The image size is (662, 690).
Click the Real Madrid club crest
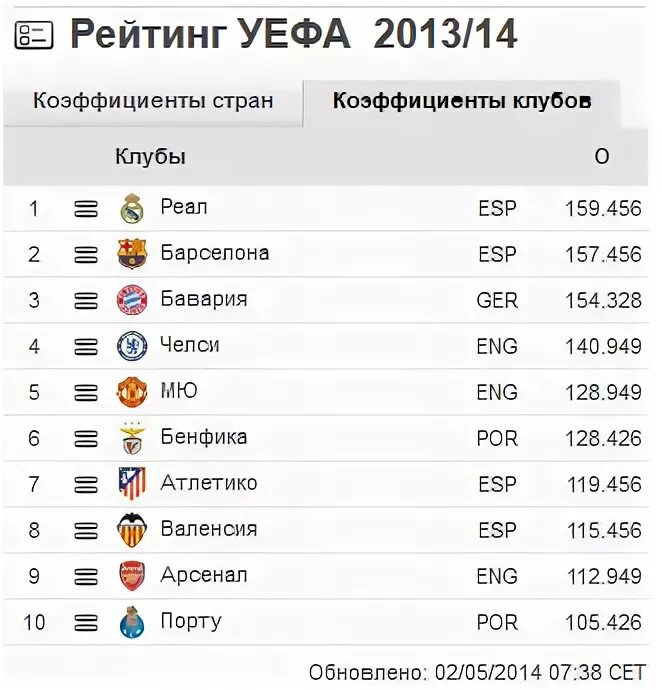pos(132,208)
